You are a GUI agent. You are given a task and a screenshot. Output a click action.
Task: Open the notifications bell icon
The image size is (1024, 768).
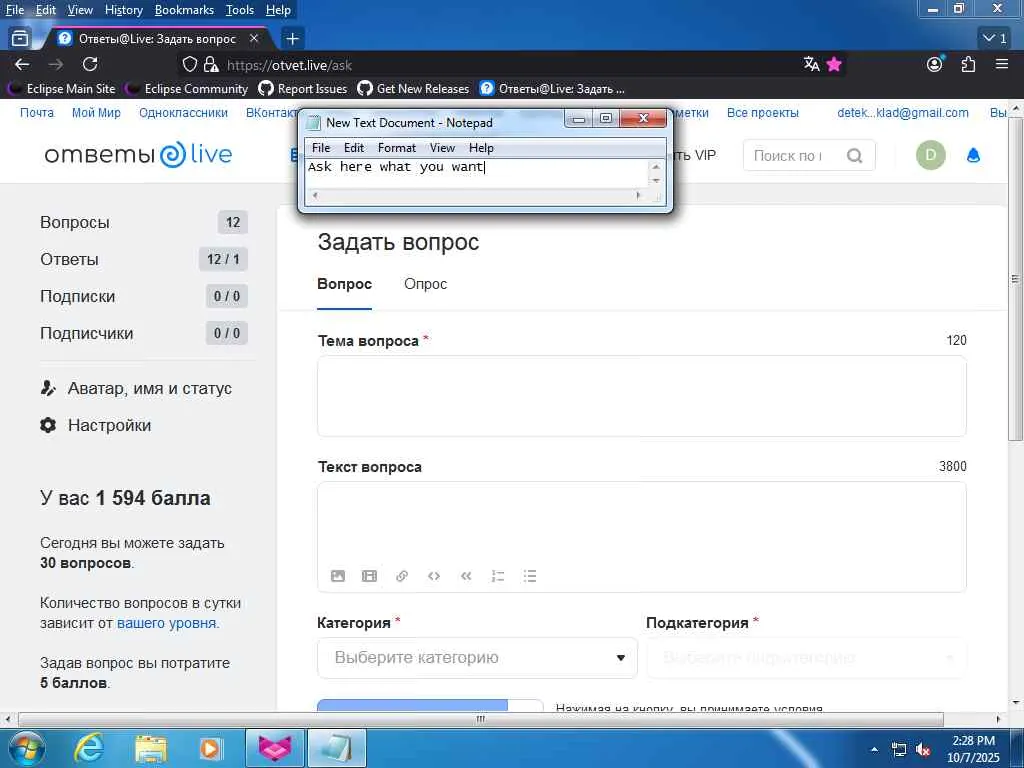[x=973, y=155]
